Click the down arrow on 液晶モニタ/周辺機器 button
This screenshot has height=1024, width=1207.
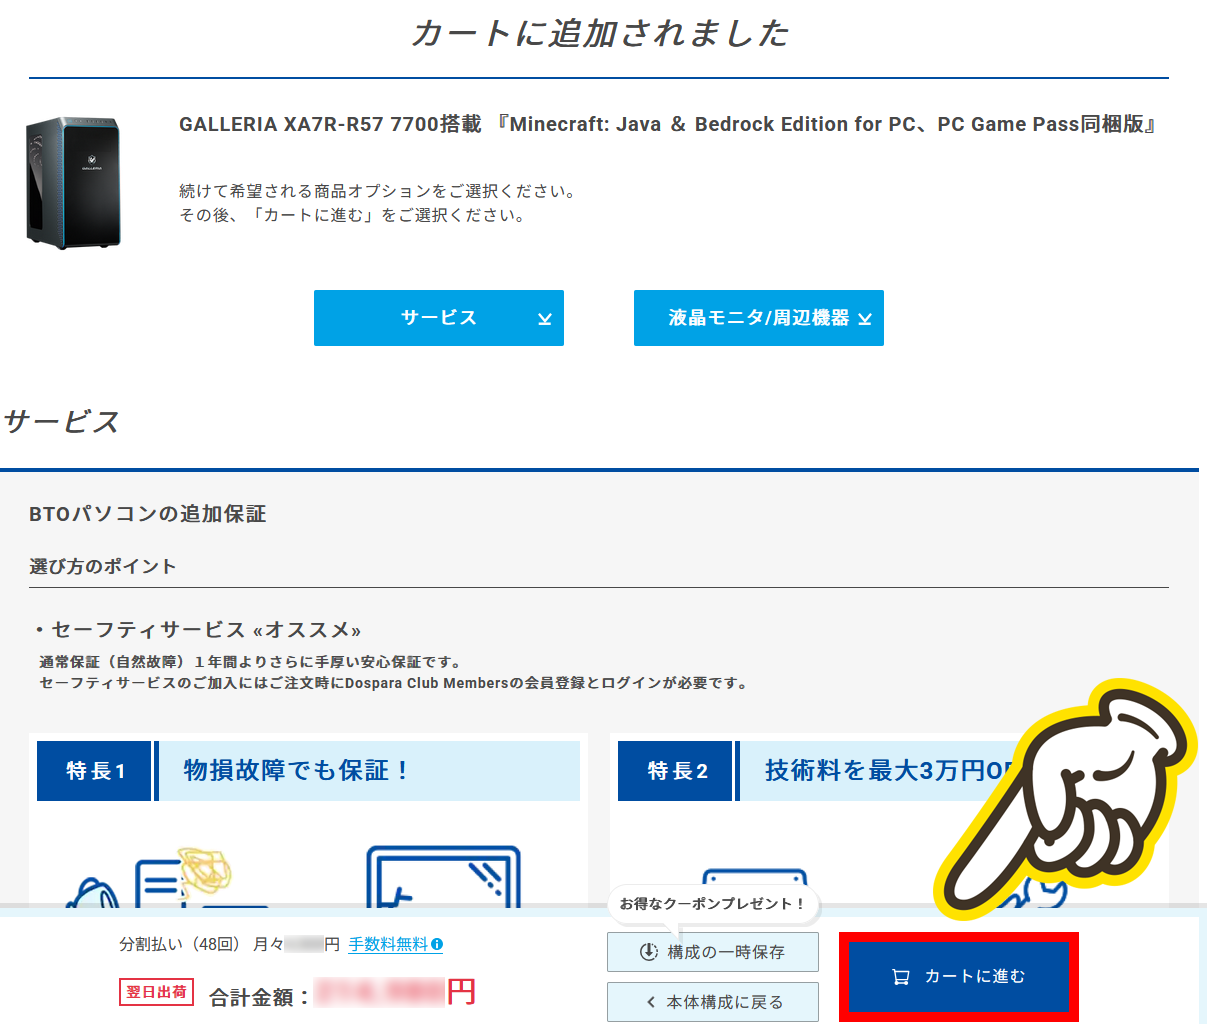tap(865, 319)
